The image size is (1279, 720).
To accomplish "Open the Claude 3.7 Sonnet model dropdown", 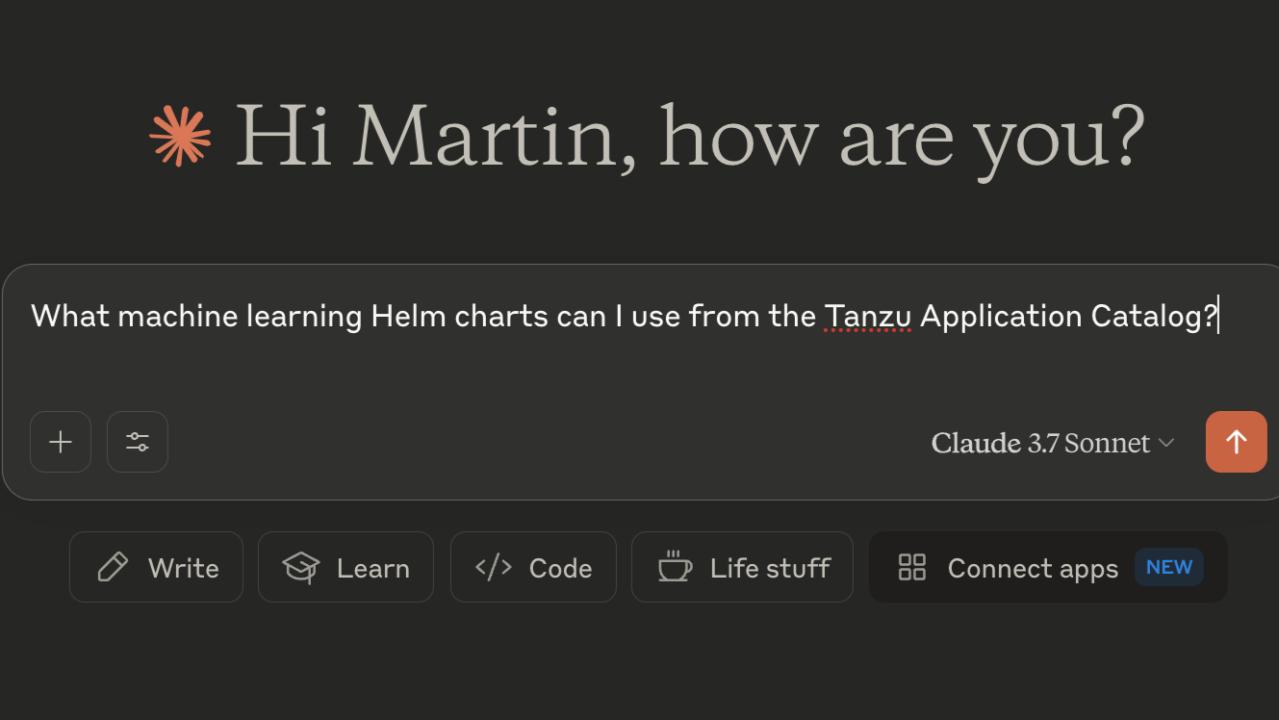I will click(1040, 442).
